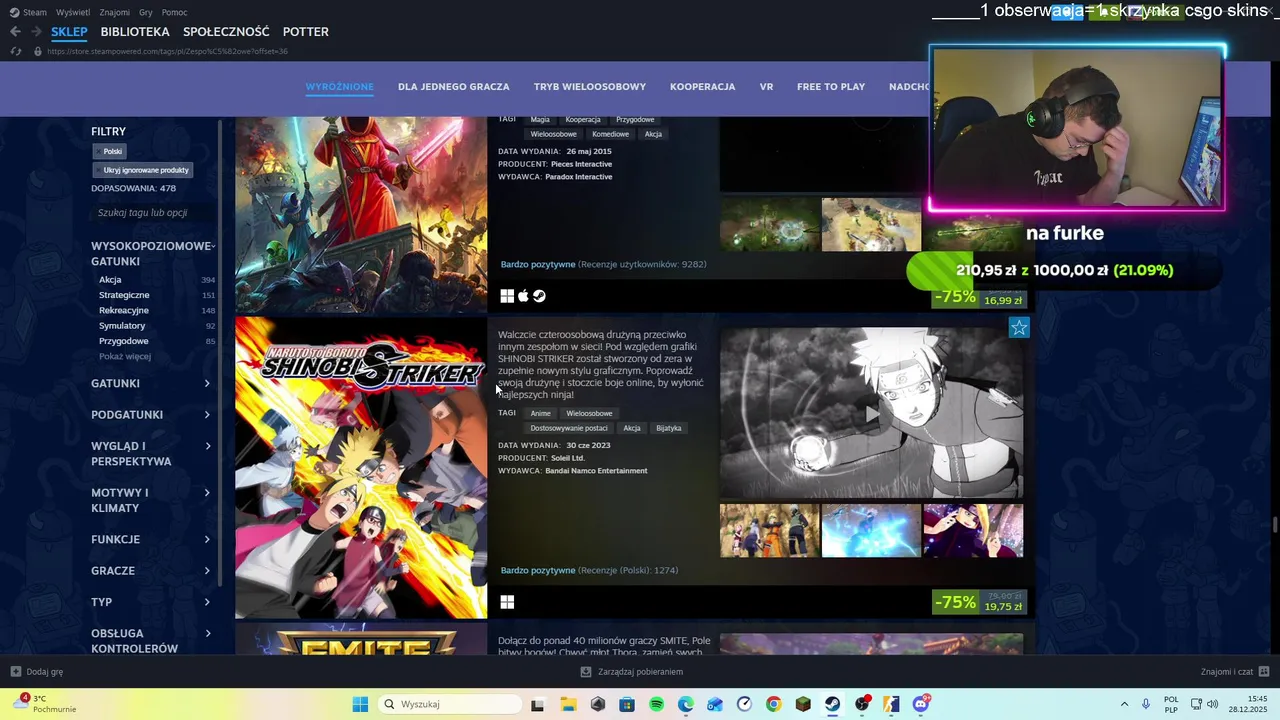Play the Shinobi Striker trailer video

[872, 413]
